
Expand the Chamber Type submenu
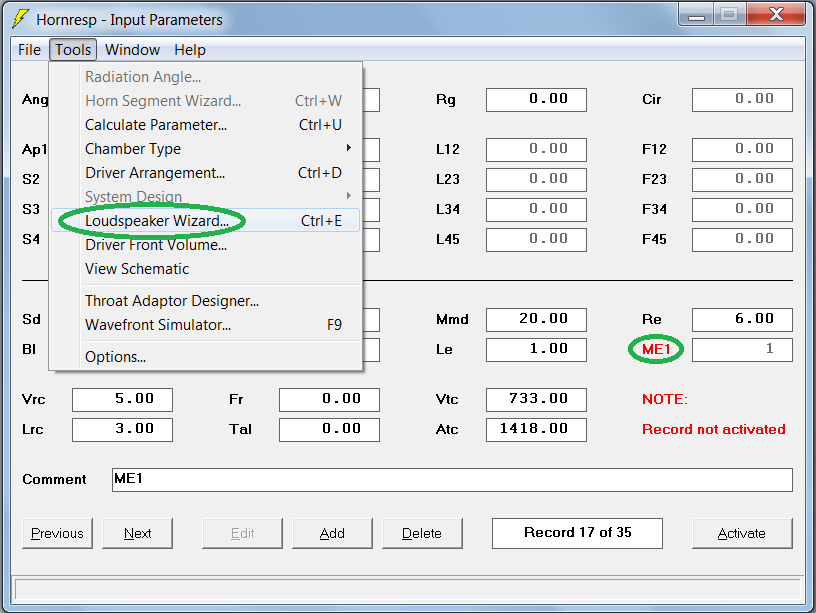(x=206, y=149)
